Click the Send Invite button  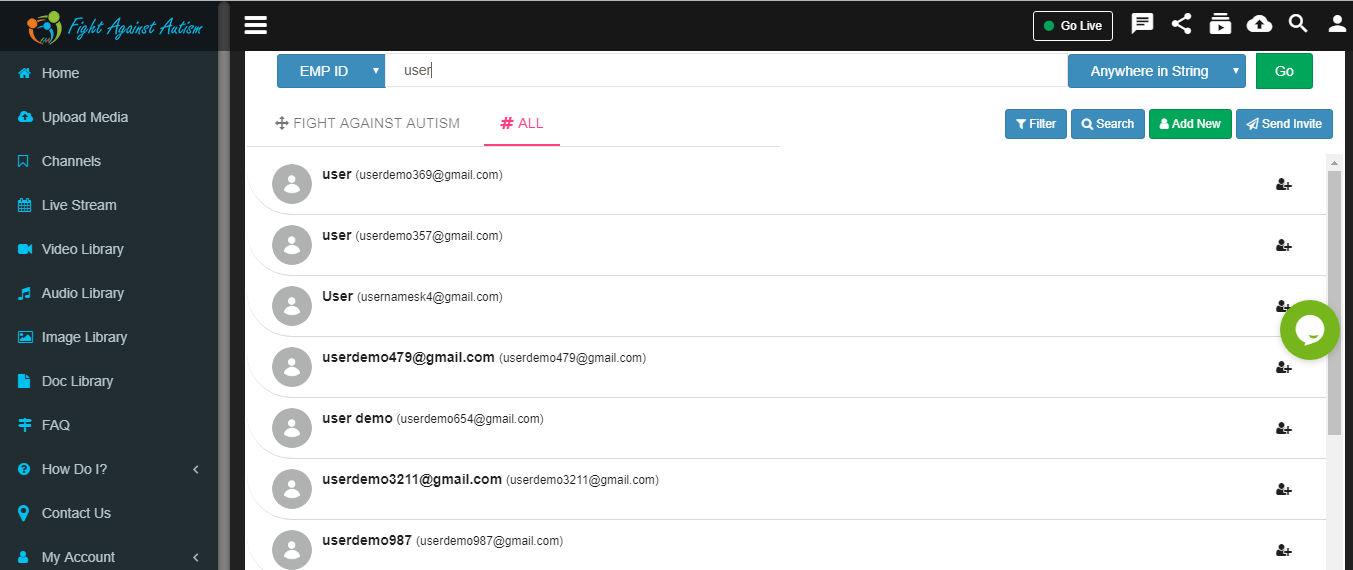[1284, 124]
